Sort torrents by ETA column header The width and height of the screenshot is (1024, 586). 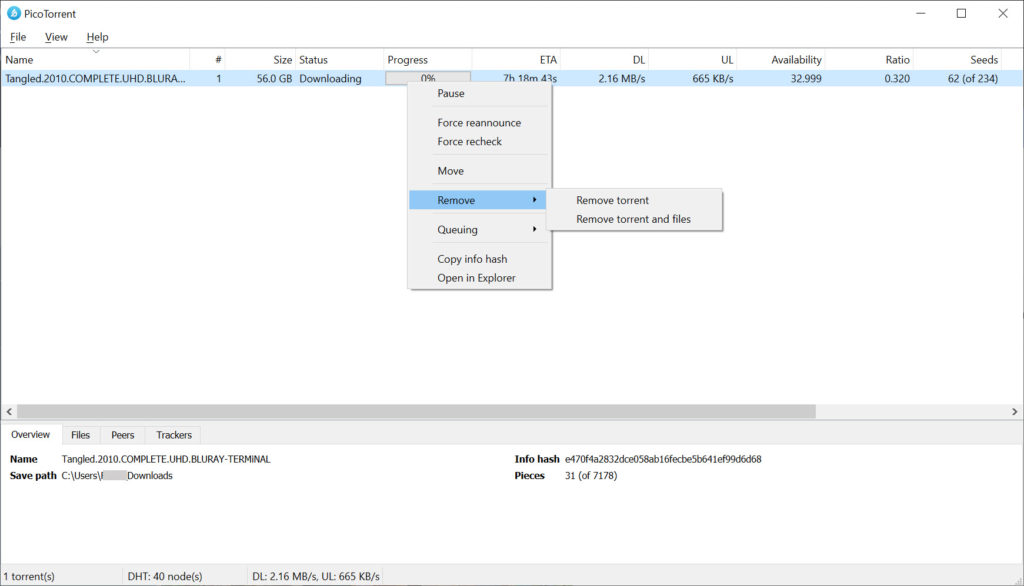pyautogui.click(x=516, y=59)
